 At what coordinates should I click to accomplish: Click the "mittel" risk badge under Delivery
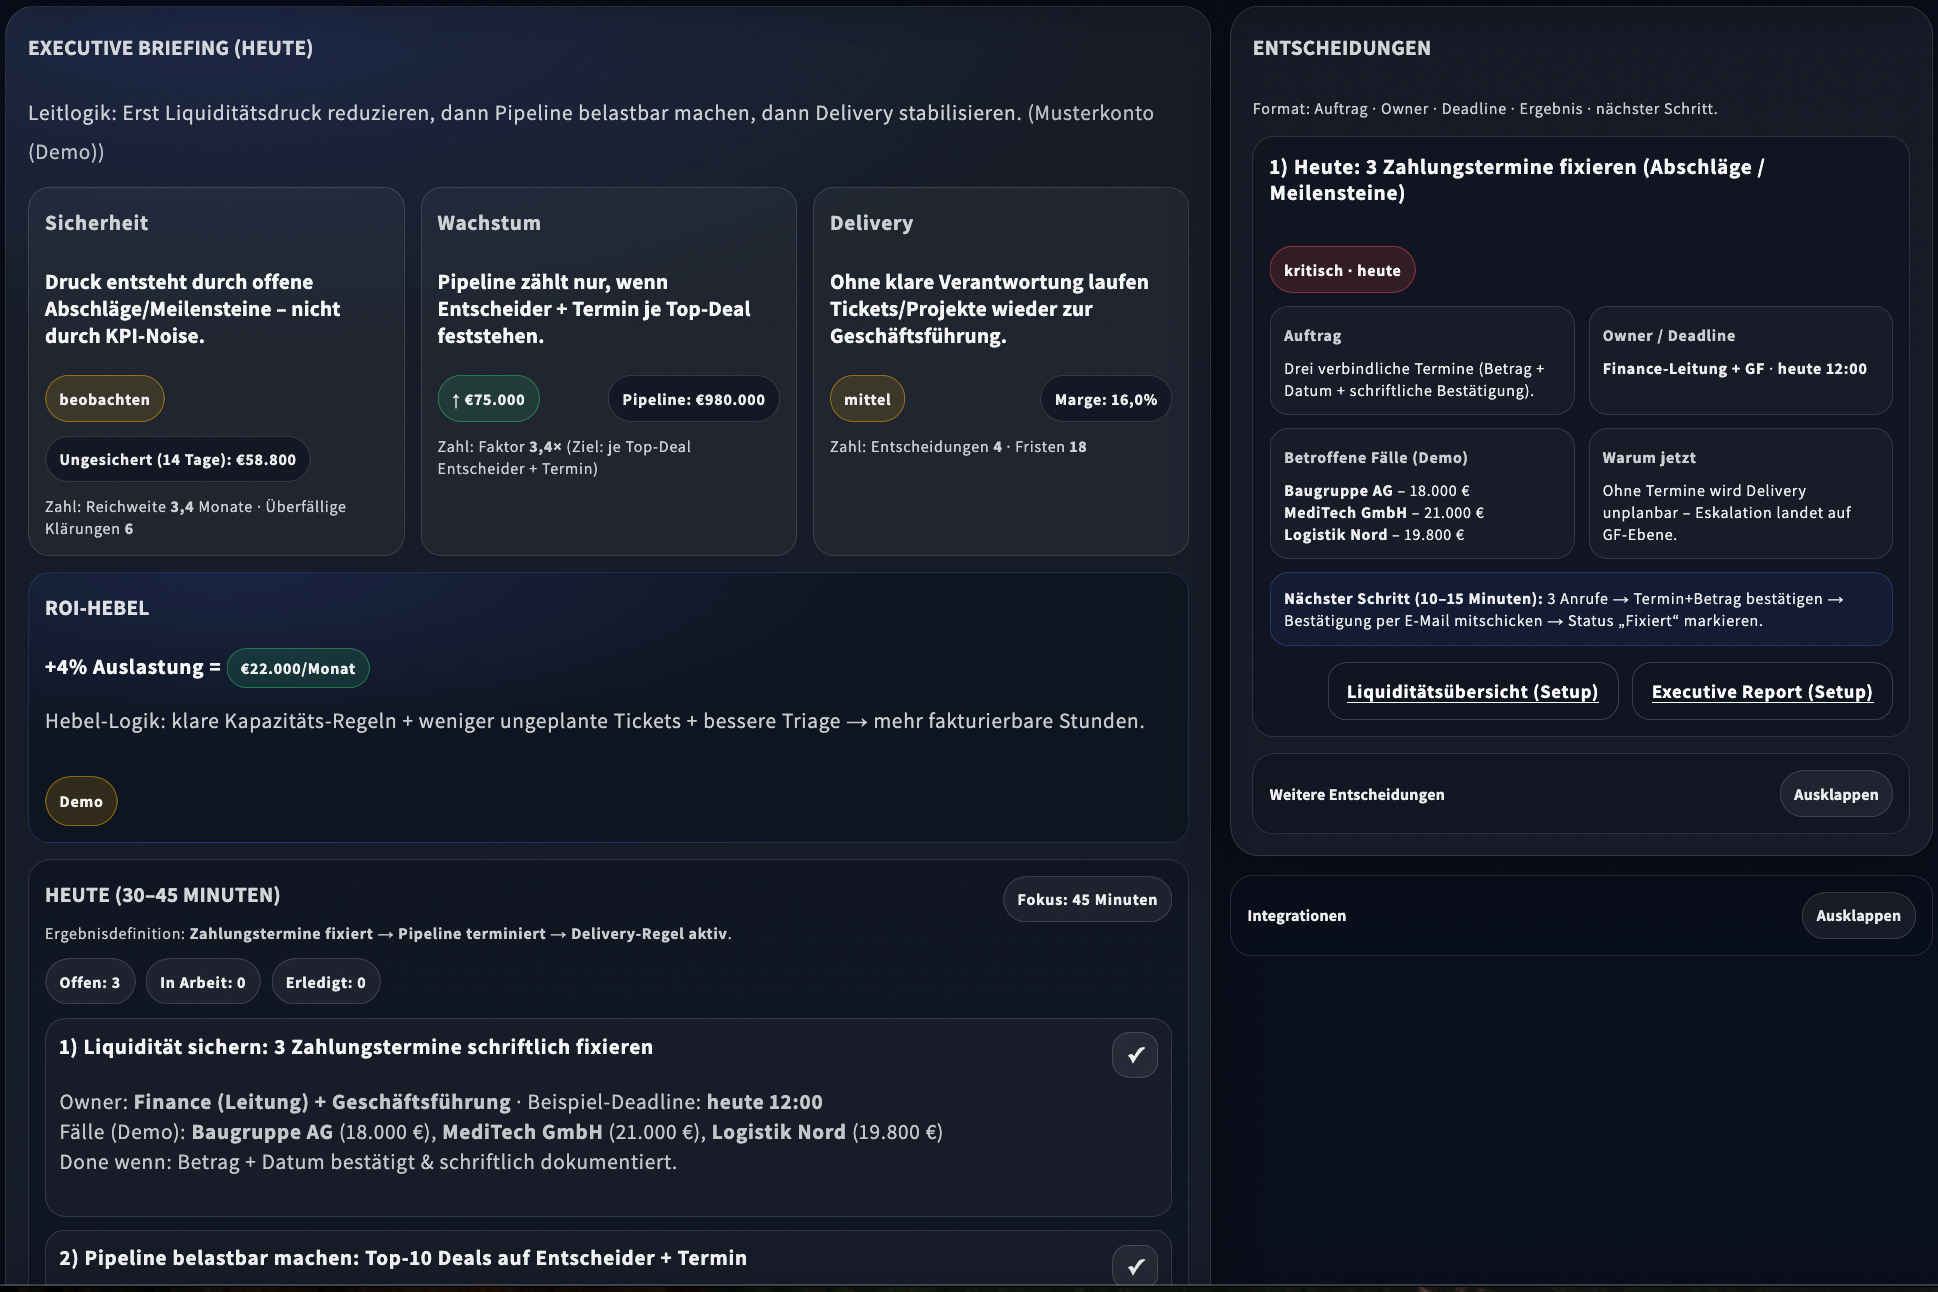[x=866, y=398]
